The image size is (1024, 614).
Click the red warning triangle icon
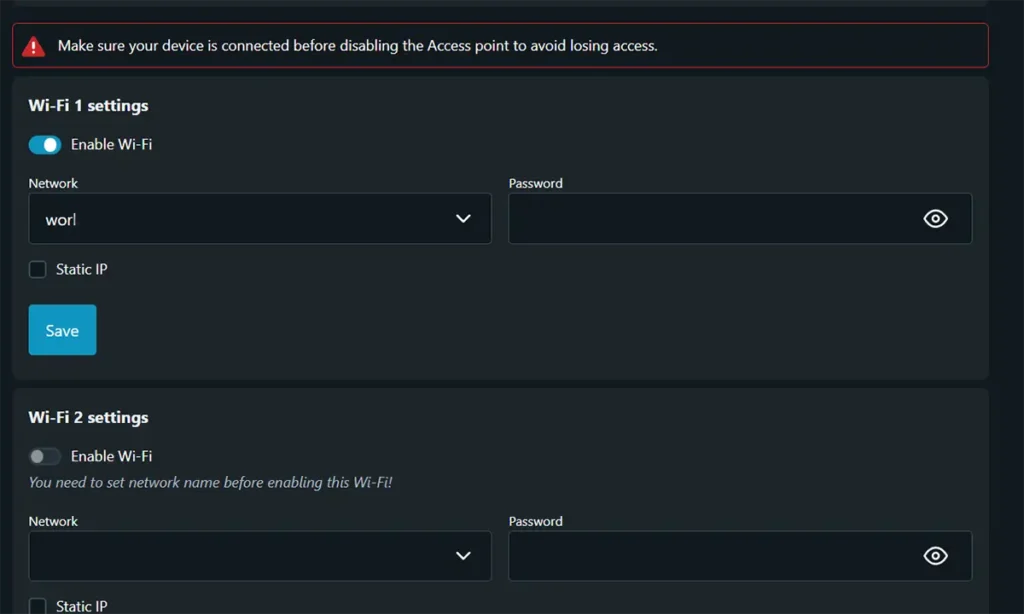(x=34, y=46)
